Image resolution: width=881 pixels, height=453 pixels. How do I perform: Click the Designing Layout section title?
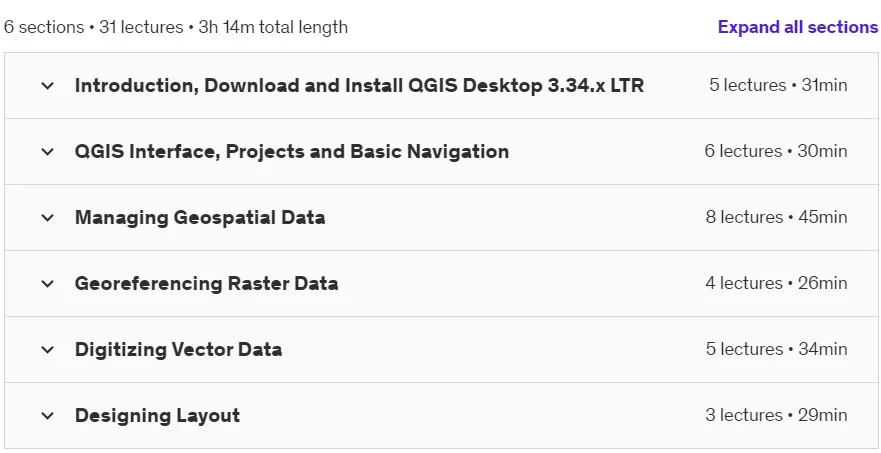coord(157,416)
